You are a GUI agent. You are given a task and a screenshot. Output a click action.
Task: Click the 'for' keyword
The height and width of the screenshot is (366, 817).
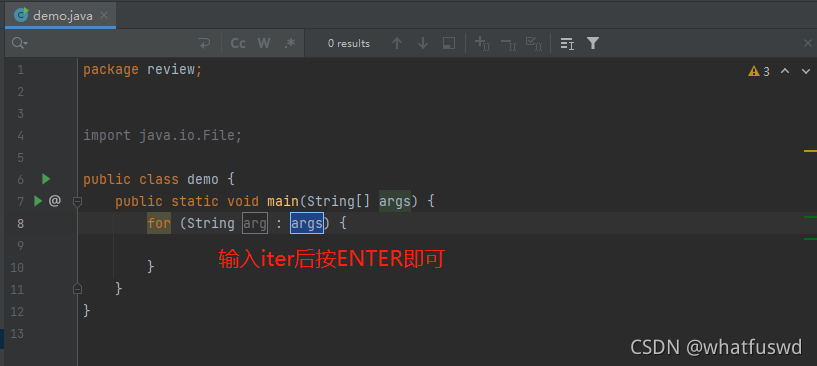click(159, 223)
